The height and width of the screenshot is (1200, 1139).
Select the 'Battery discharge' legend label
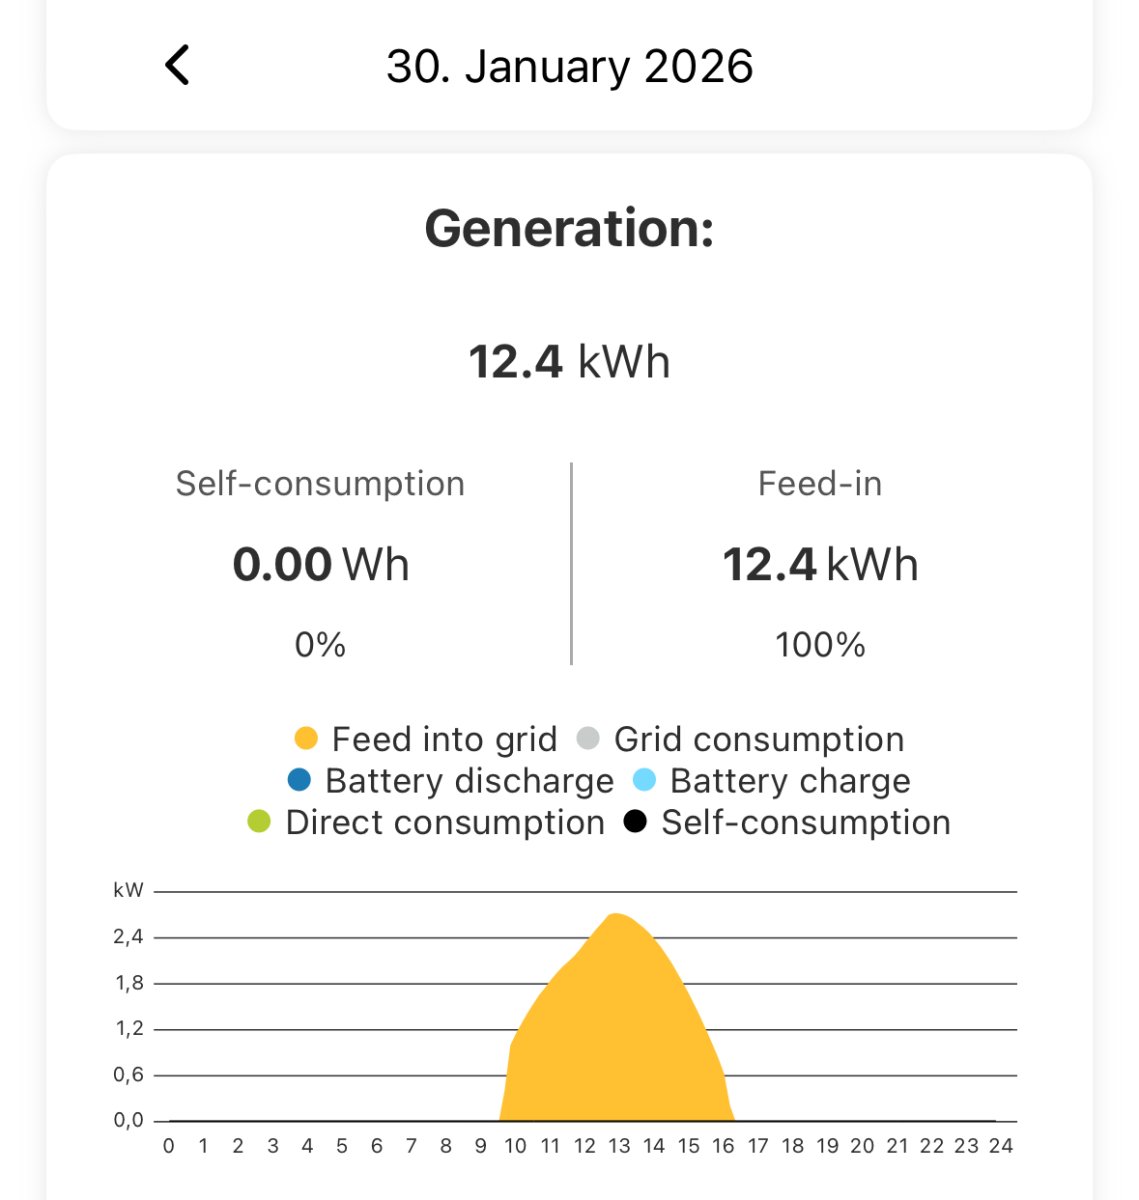coord(469,780)
